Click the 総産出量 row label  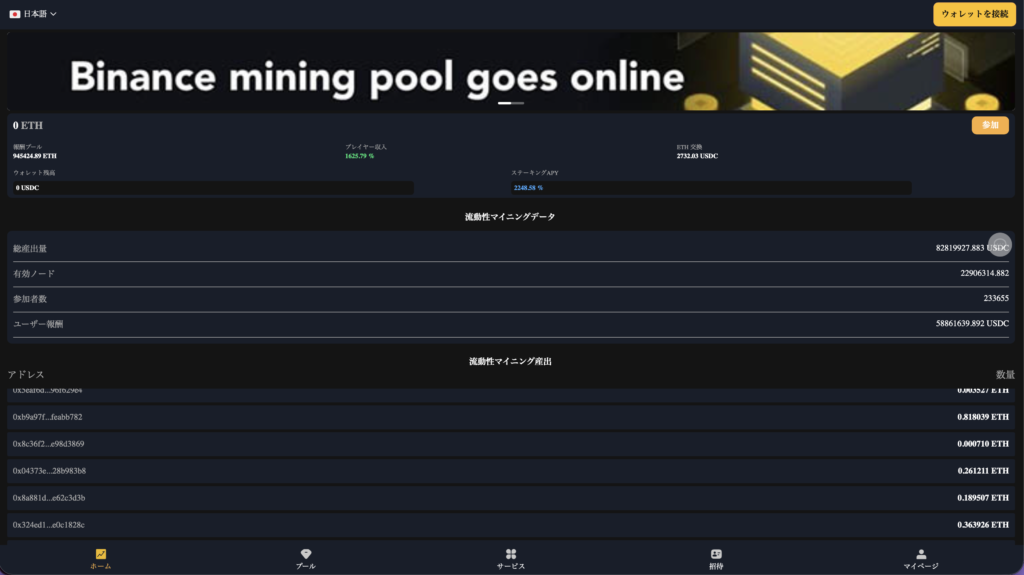[30, 248]
